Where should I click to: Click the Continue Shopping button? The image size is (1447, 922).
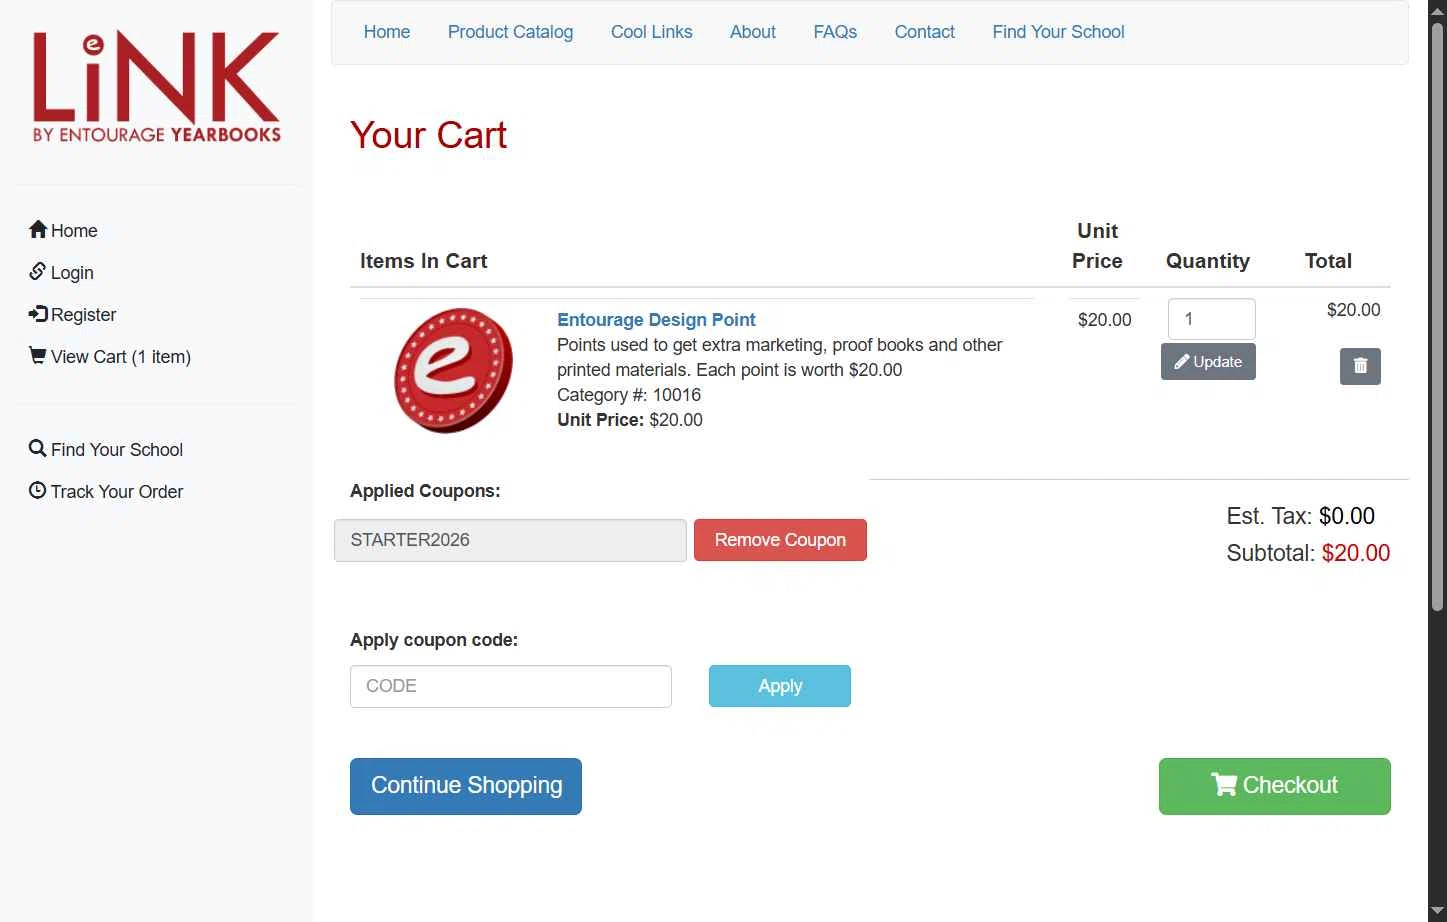pyautogui.click(x=466, y=786)
